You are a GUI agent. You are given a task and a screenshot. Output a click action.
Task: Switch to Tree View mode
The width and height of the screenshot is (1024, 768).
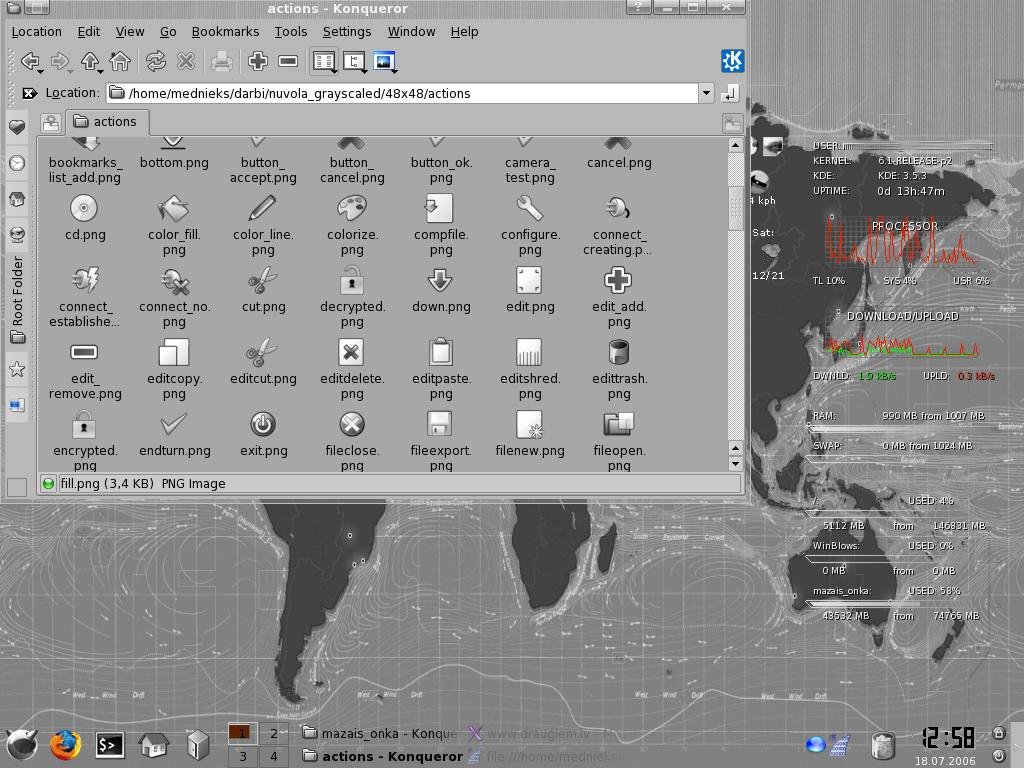tap(353, 61)
